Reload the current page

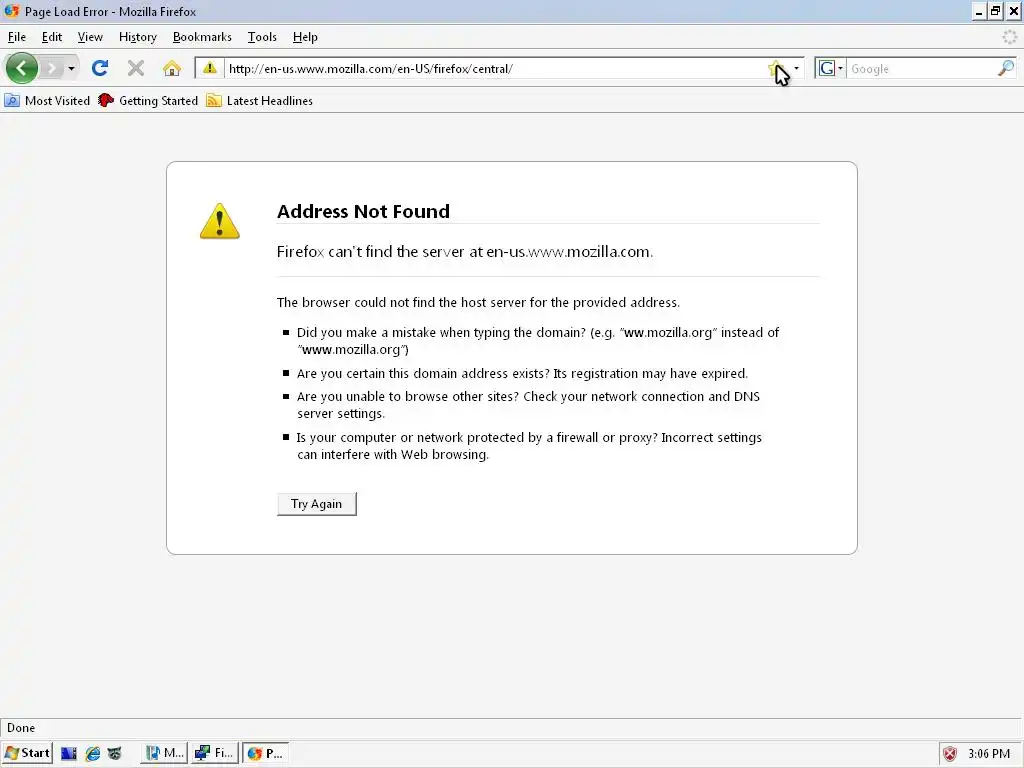99,68
